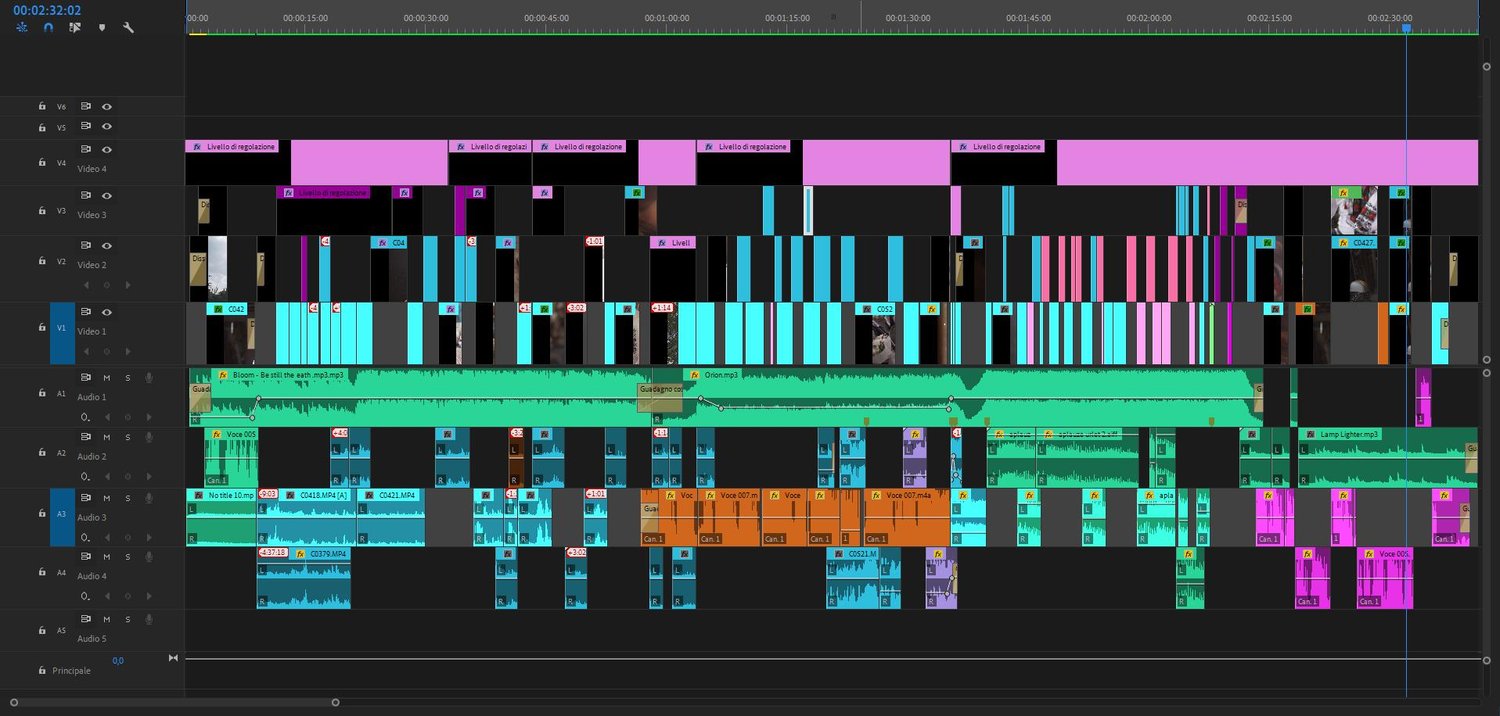Toggle insert sequences as nests icon
The width and height of the screenshot is (1500, 716).
22,28
